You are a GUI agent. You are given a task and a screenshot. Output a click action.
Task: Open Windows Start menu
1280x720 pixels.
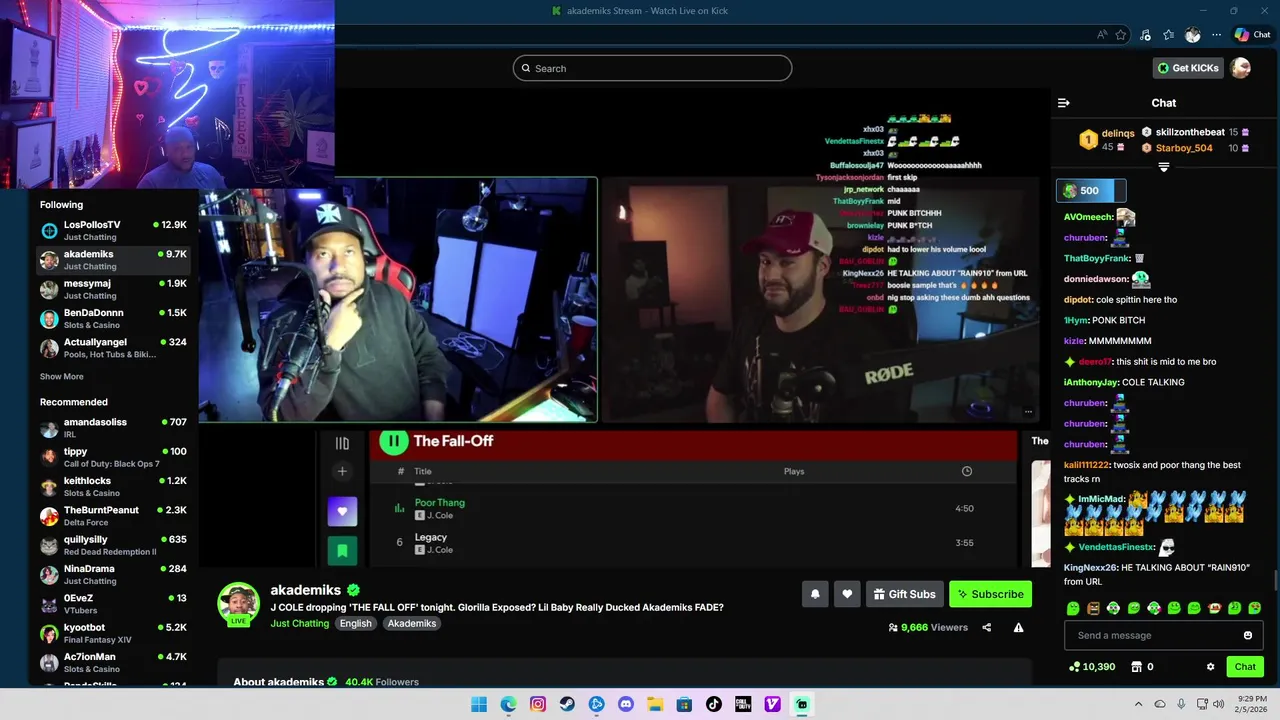(x=479, y=704)
